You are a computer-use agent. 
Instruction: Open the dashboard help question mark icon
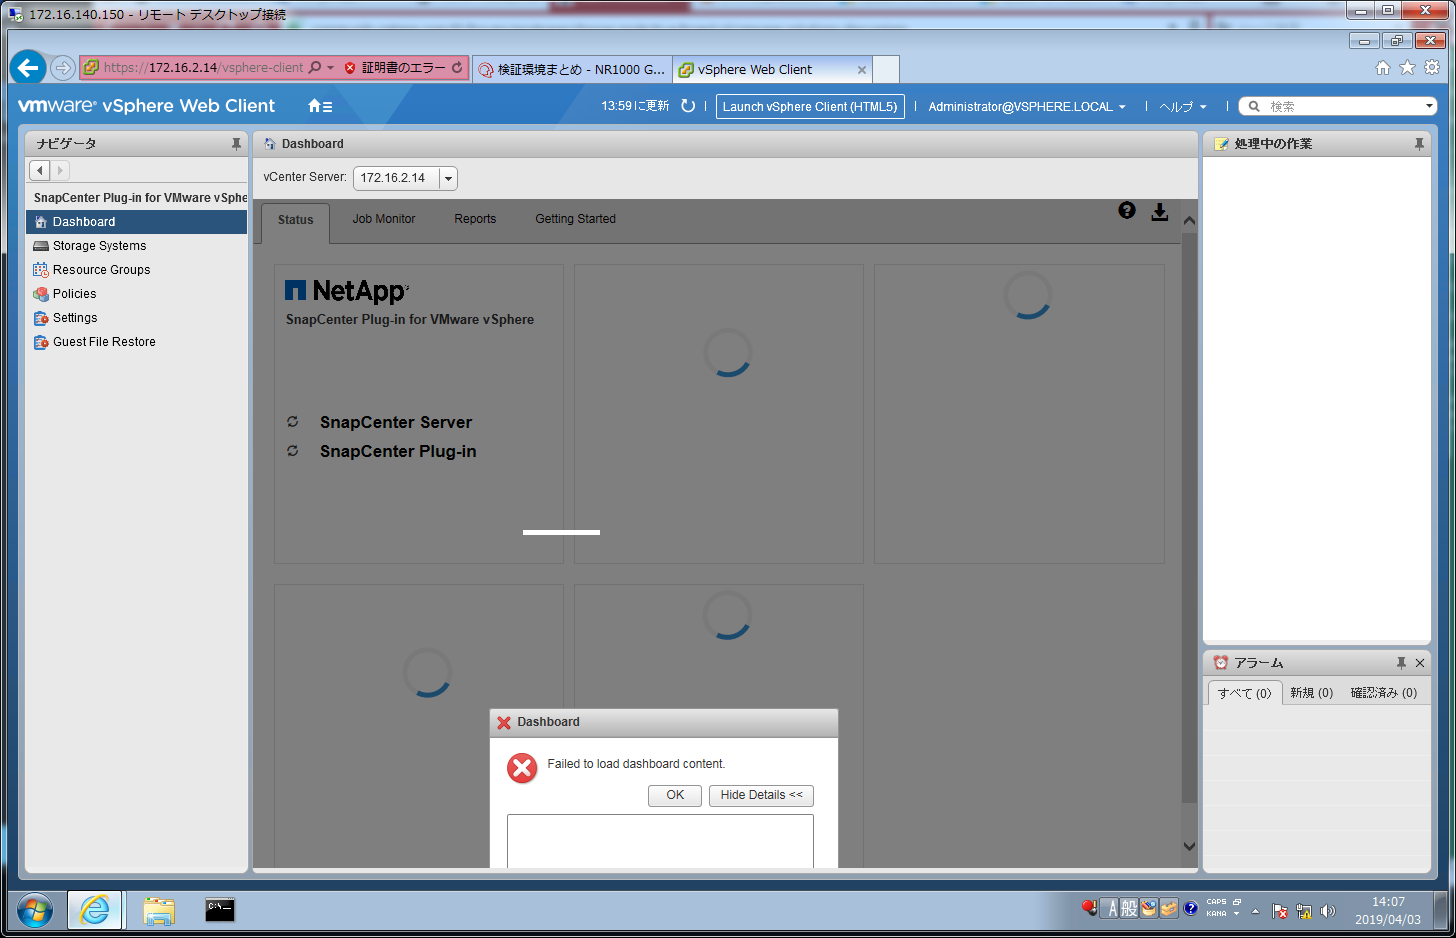[1127, 210]
